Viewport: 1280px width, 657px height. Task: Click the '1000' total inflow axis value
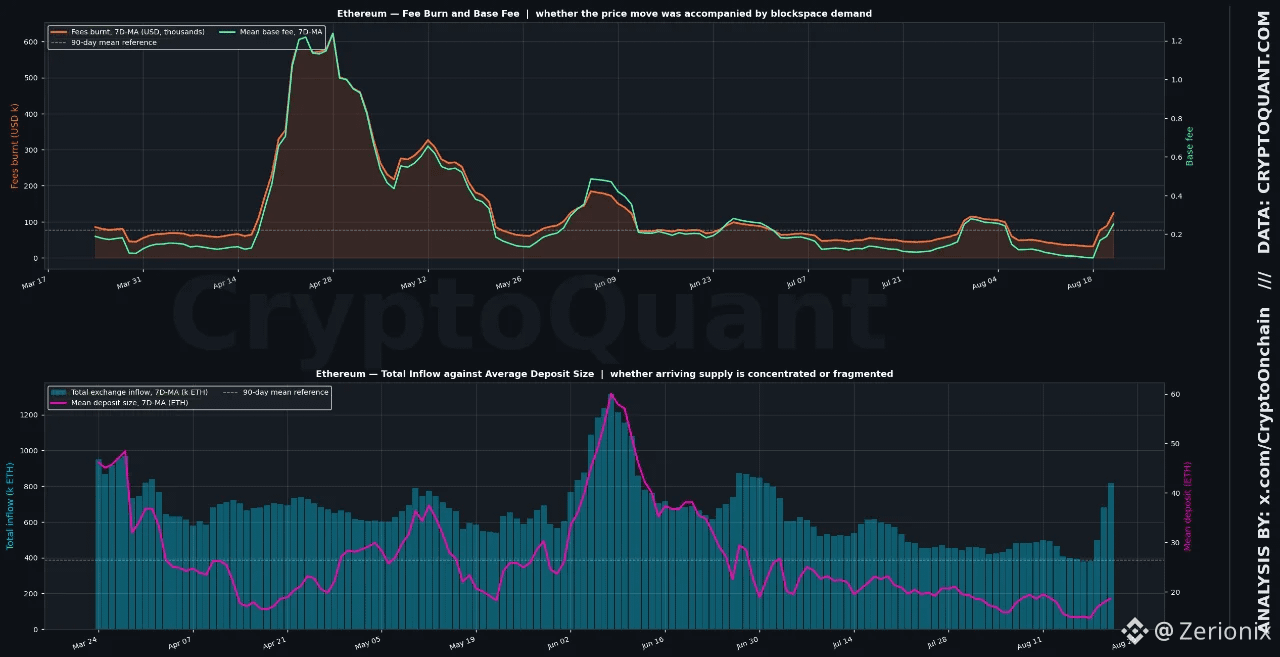[29, 451]
